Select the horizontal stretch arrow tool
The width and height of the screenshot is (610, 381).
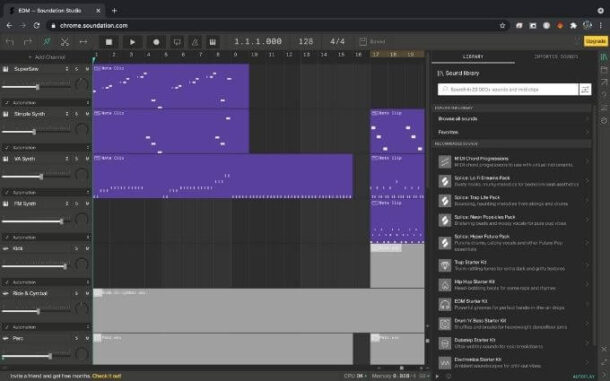(x=84, y=42)
